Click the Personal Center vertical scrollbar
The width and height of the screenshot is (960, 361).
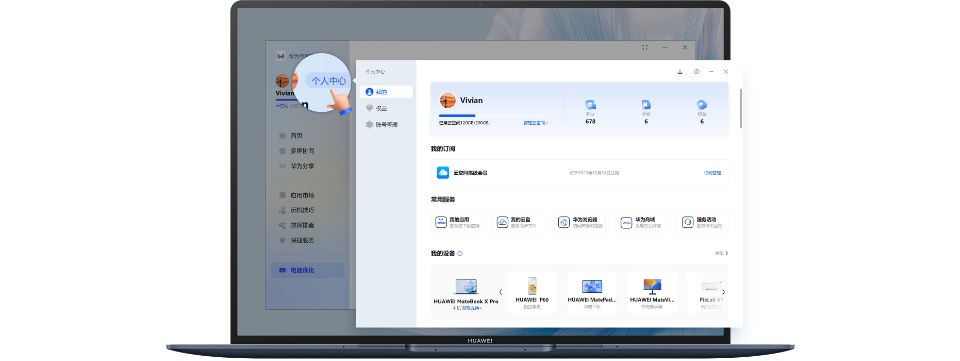click(741, 108)
